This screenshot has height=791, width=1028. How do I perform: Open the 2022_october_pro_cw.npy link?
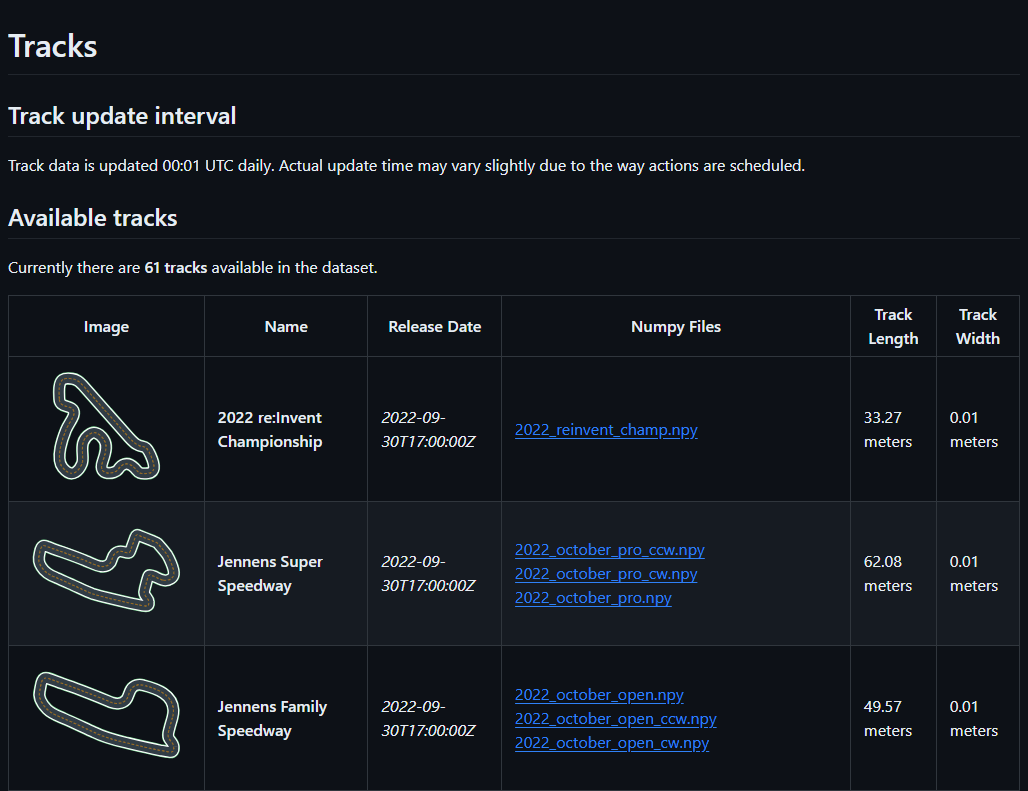pos(606,574)
